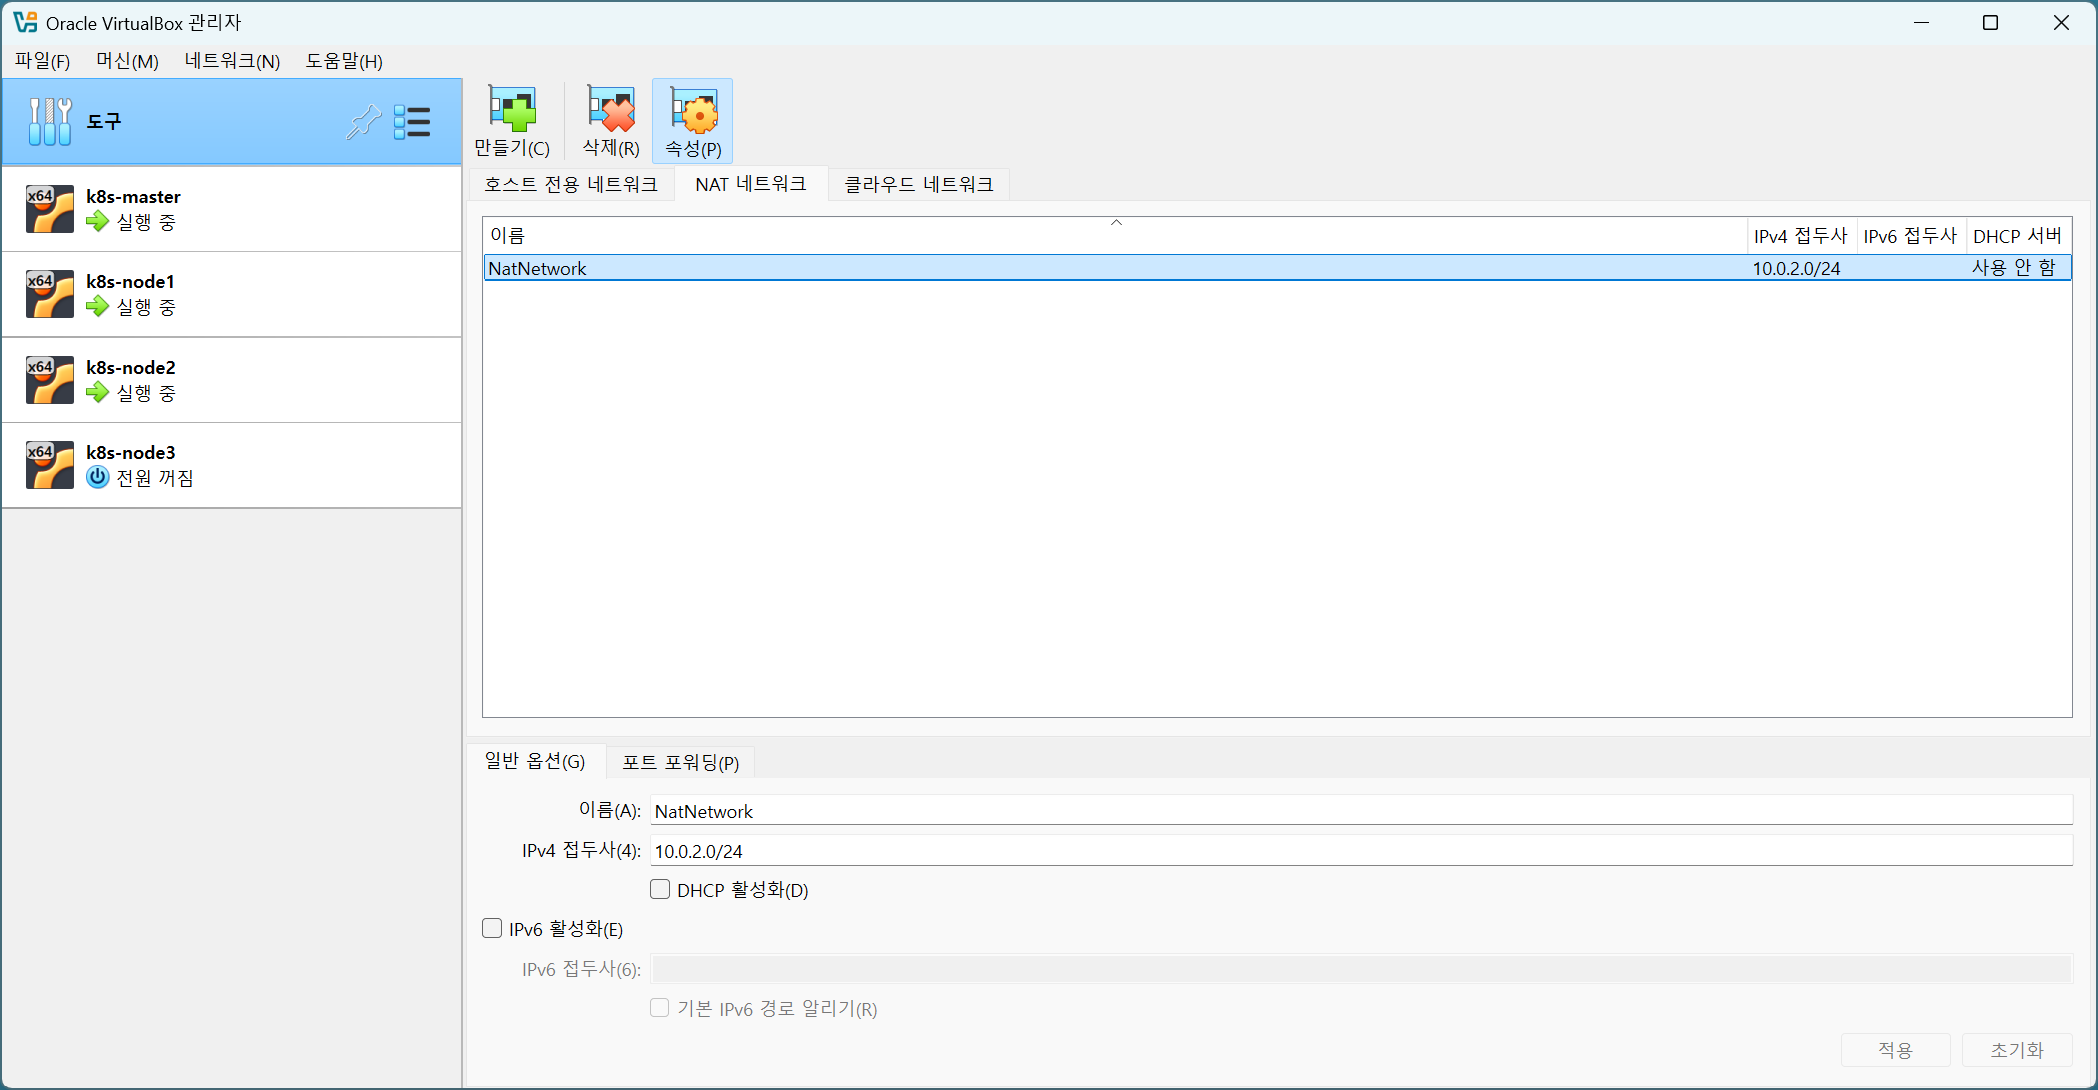Select the k8s-node3 machine entry

point(232,465)
